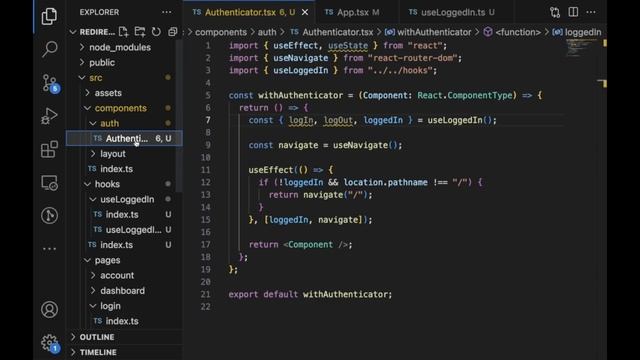Expand the assets folder

click(108, 93)
